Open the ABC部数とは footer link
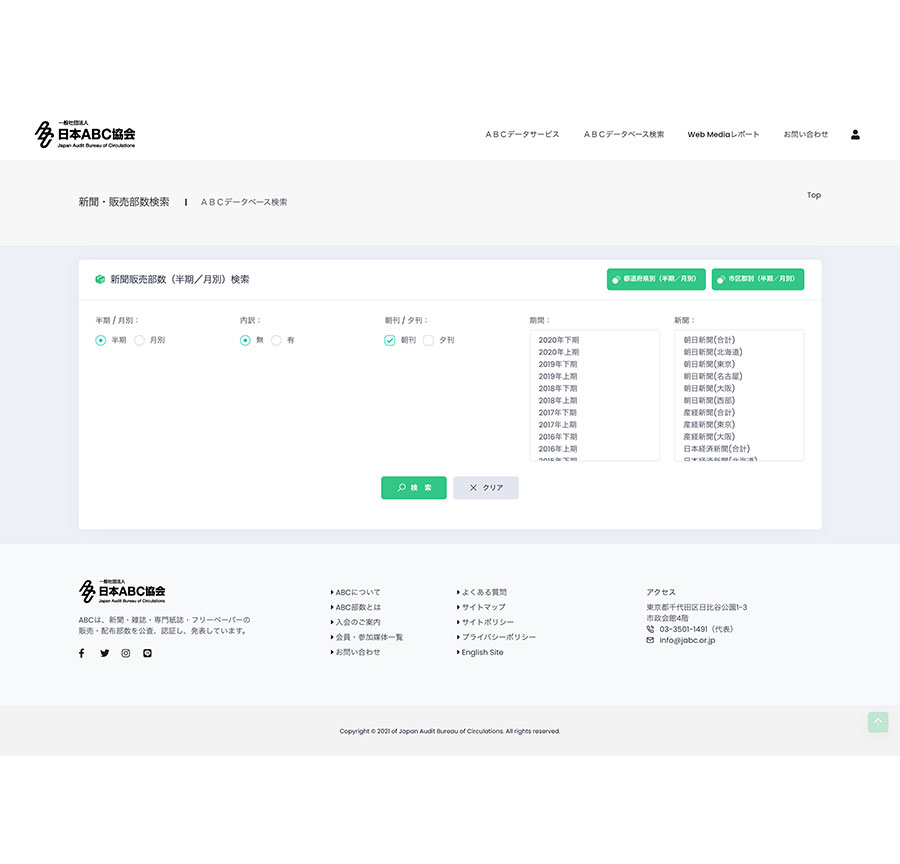Viewport: 900px width, 864px height. (x=358, y=607)
